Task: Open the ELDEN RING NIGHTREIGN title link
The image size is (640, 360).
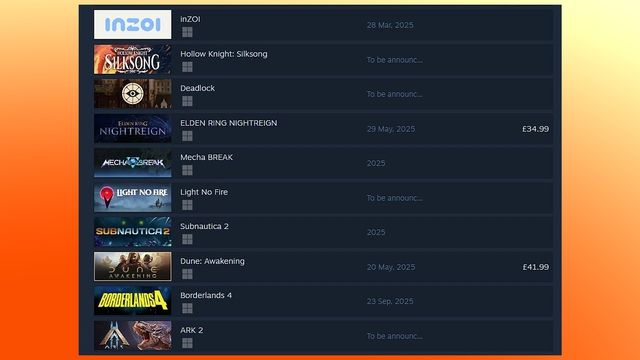Action: 229,123
